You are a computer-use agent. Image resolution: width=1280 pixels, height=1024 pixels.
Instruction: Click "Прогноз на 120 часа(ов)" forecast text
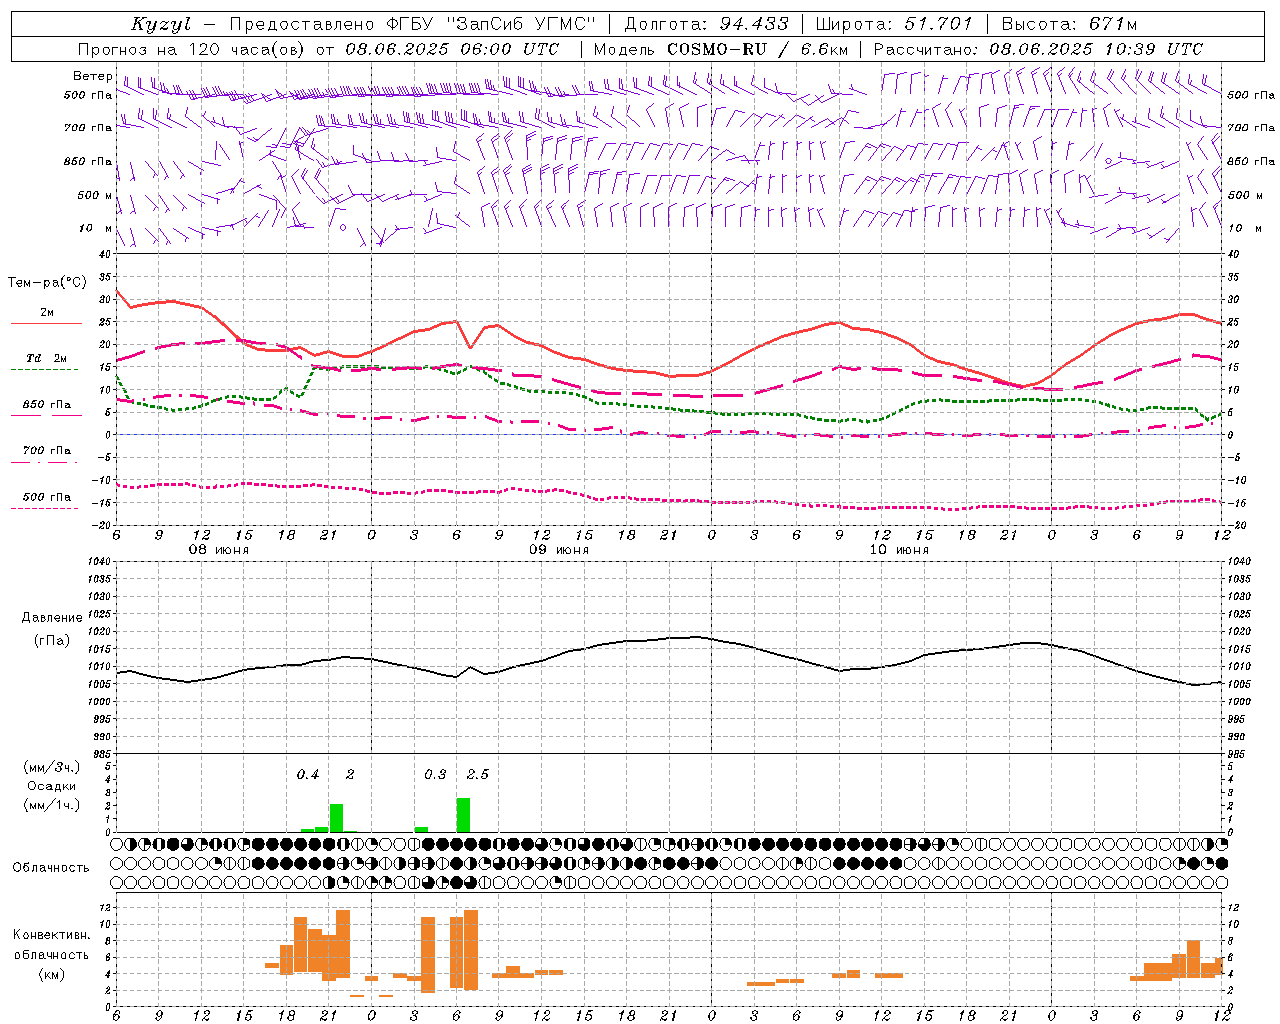193,49
